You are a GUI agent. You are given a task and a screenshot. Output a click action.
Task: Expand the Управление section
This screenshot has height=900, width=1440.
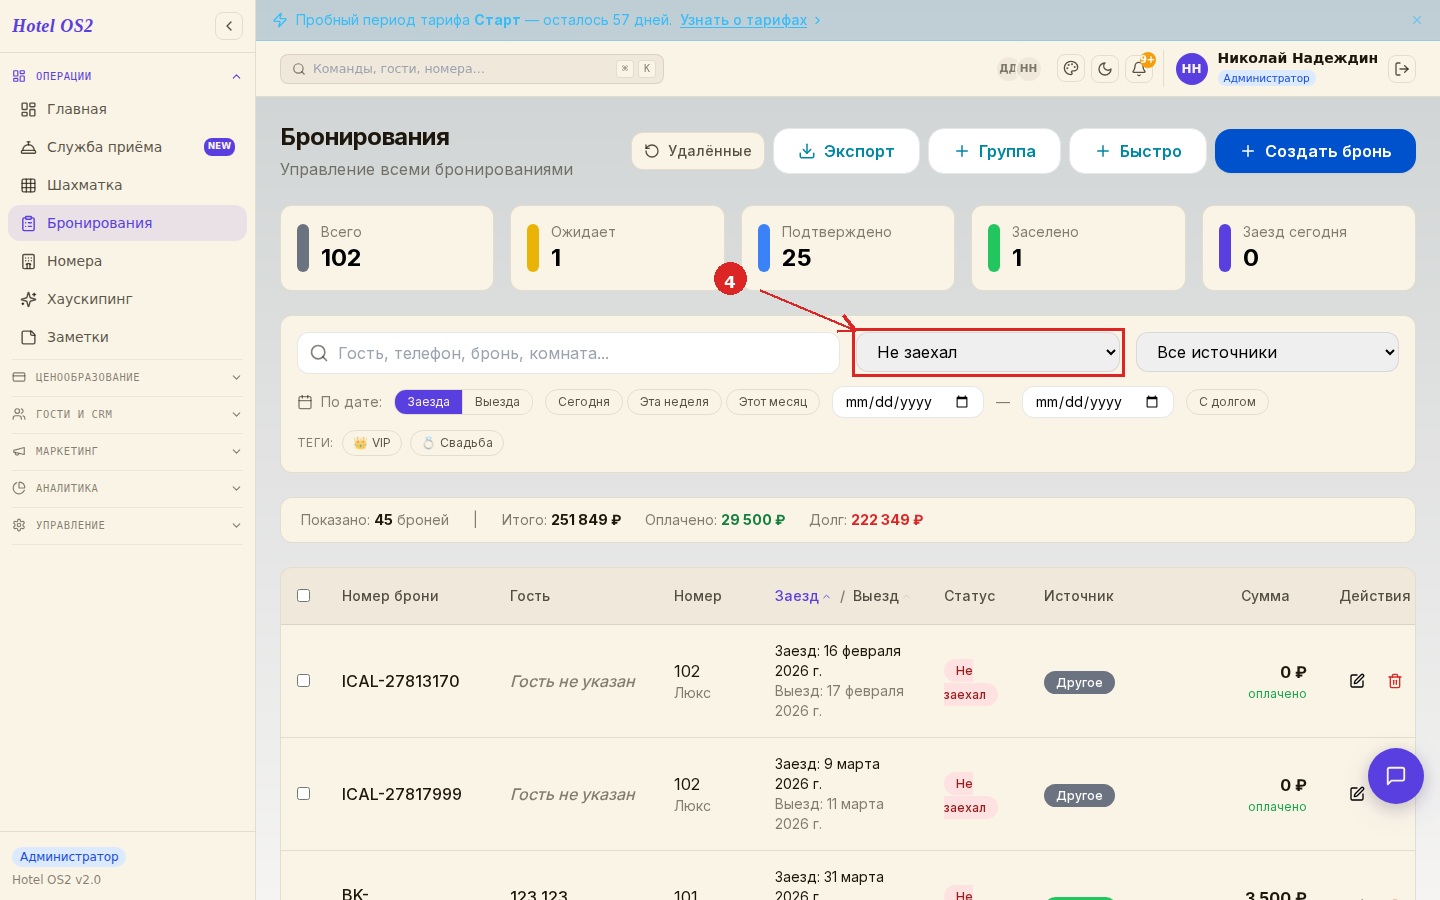(x=127, y=525)
